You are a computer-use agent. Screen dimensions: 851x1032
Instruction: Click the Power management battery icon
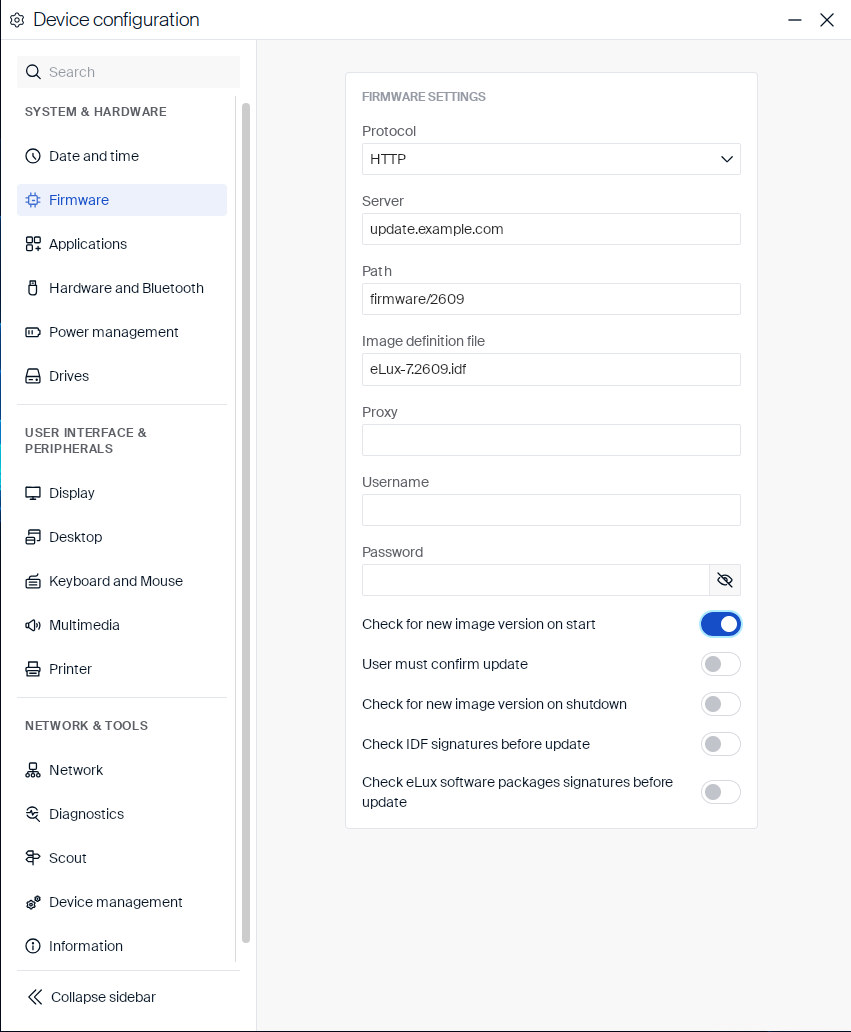[x=33, y=332]
